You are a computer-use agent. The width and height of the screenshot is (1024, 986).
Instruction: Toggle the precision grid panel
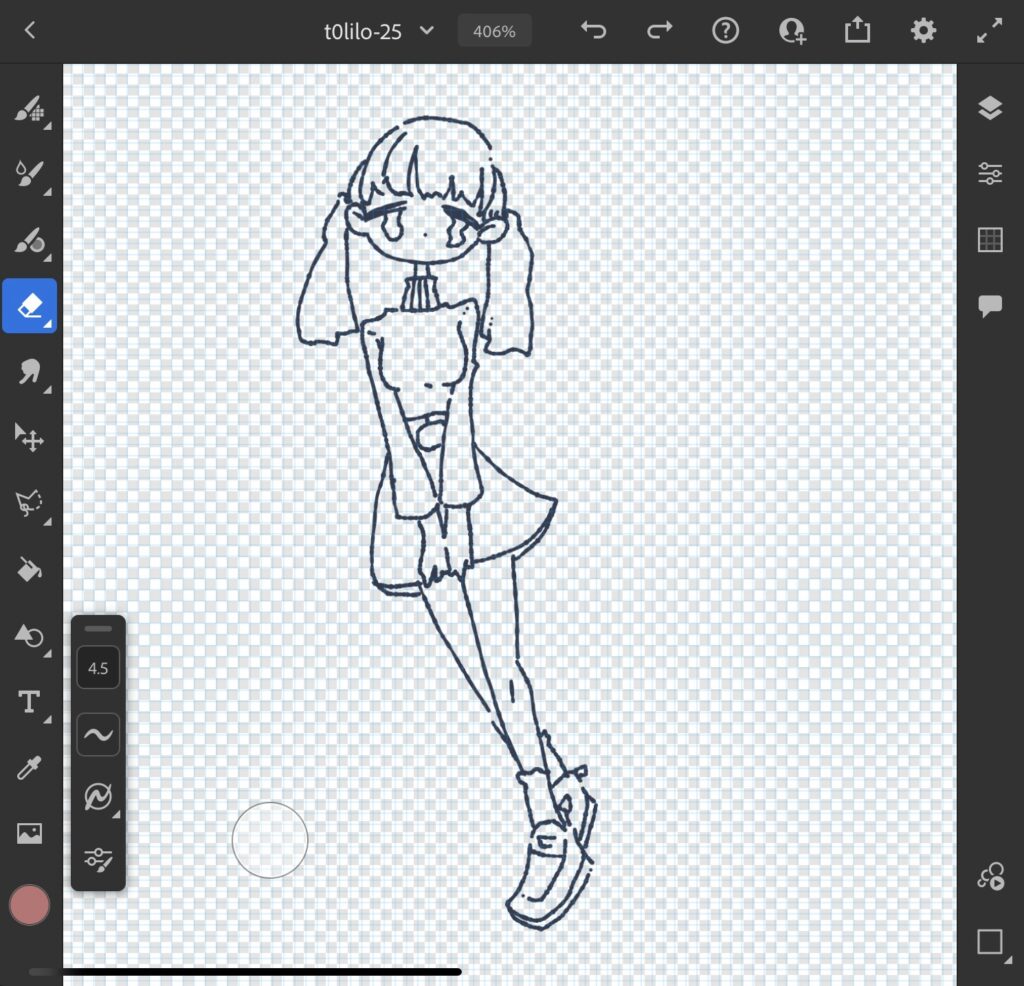[x=989, y=240]
